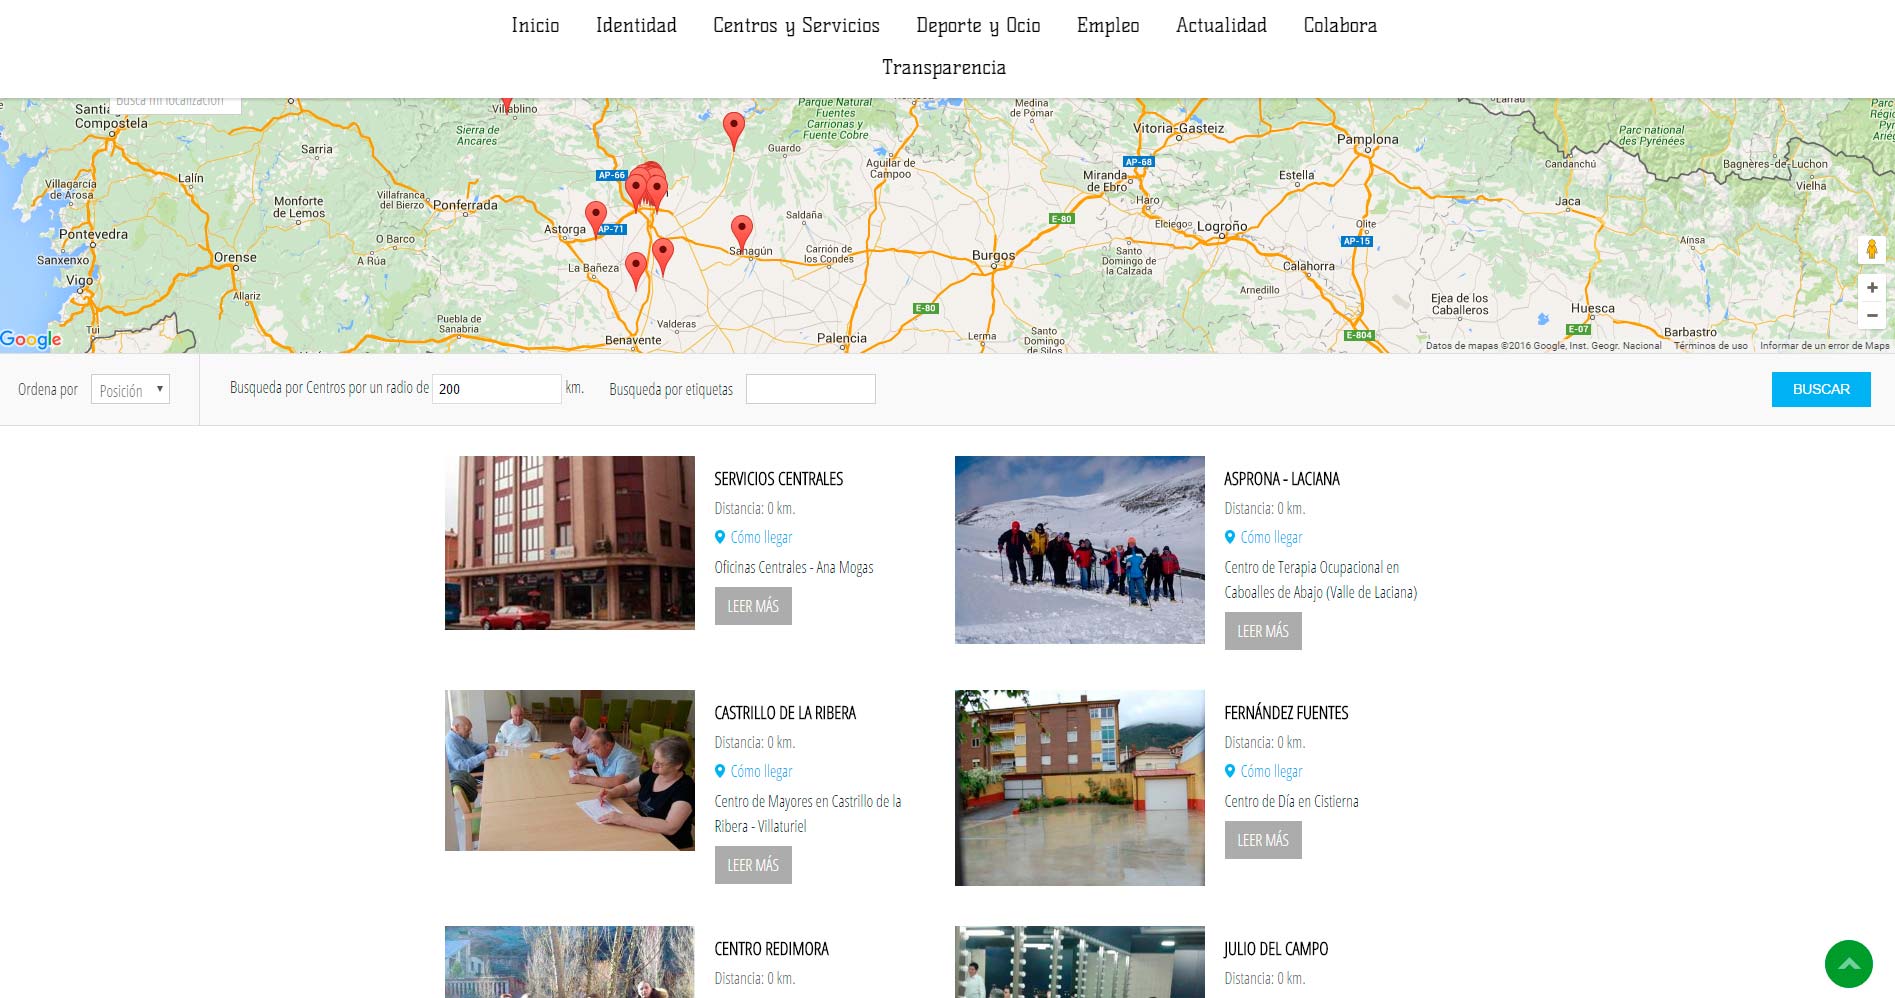
Task: Open the Colabora menu item
Action: pos(1340,25)
